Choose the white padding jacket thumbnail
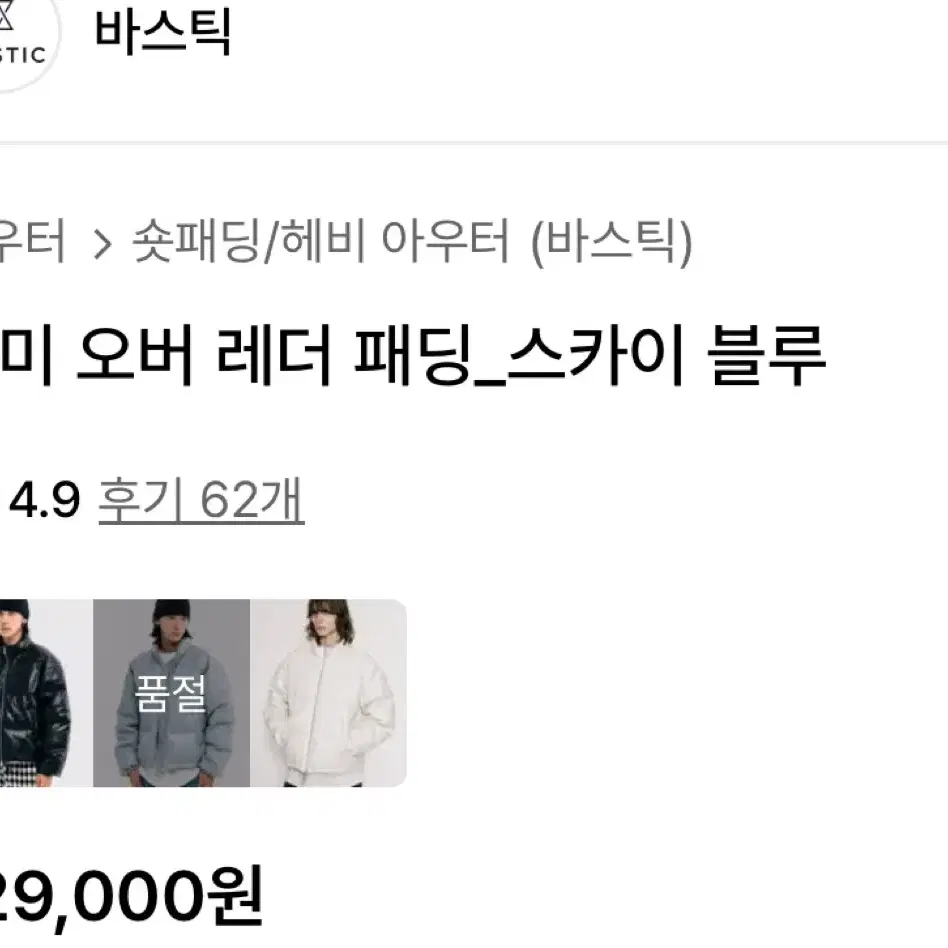 tap(328, 693)
